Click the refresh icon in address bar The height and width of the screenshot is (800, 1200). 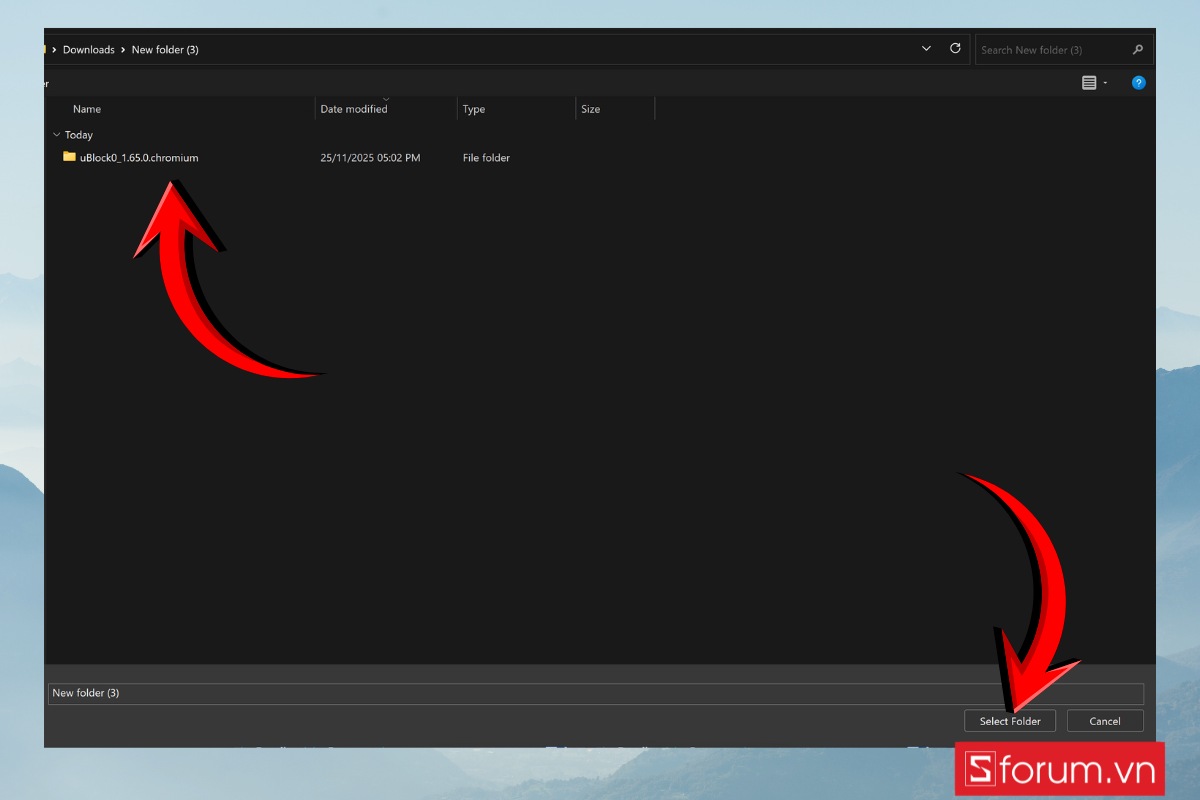click(x=955, y=48)
